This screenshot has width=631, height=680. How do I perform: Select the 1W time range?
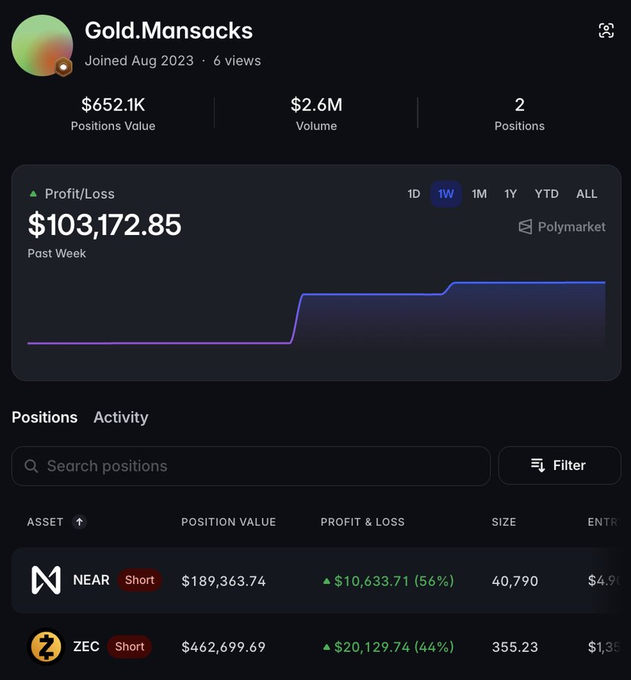tap(446, 194)
